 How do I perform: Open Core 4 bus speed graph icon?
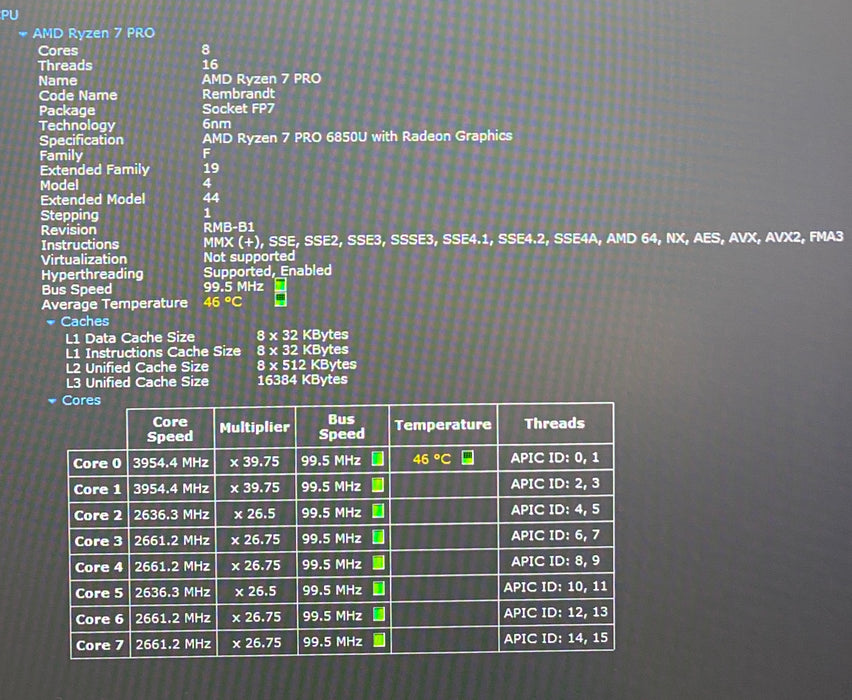coord(379,562)
